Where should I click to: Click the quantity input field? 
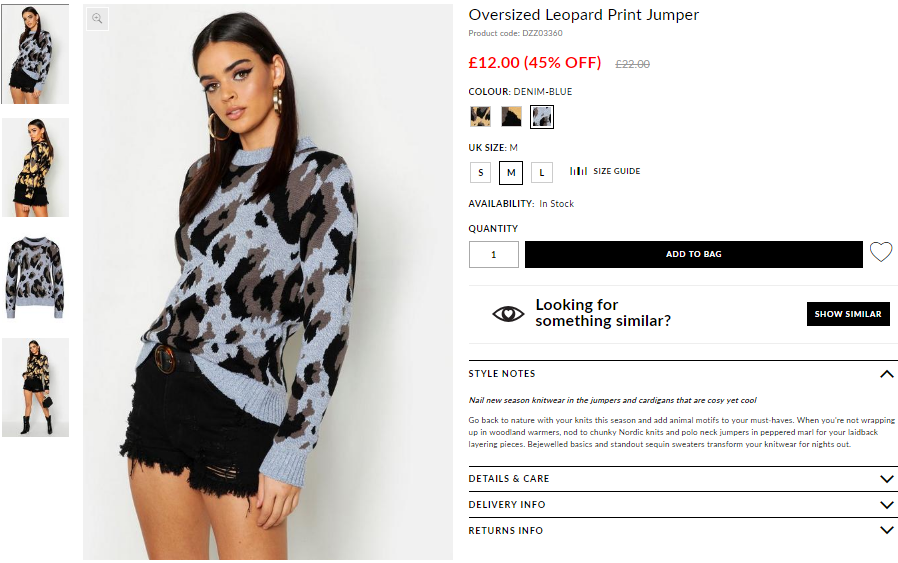494,254
